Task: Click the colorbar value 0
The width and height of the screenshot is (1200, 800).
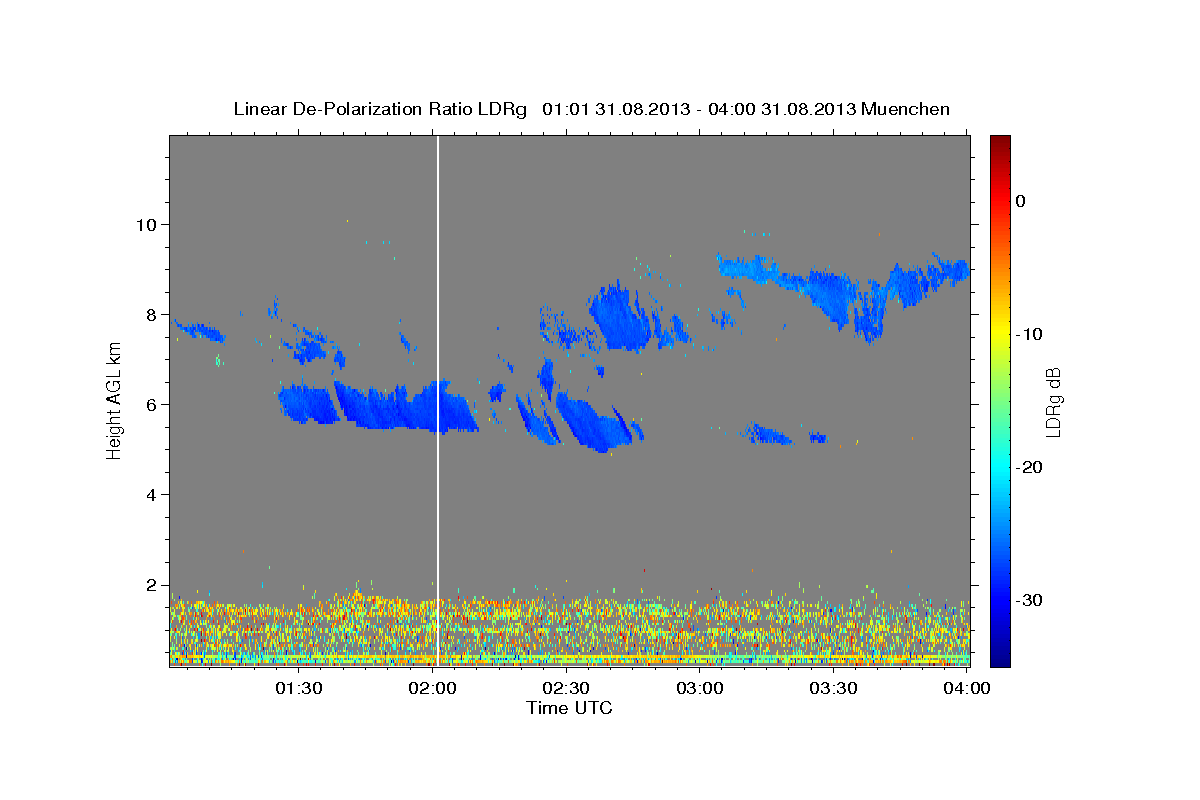Action: [x=1021, y=201]
